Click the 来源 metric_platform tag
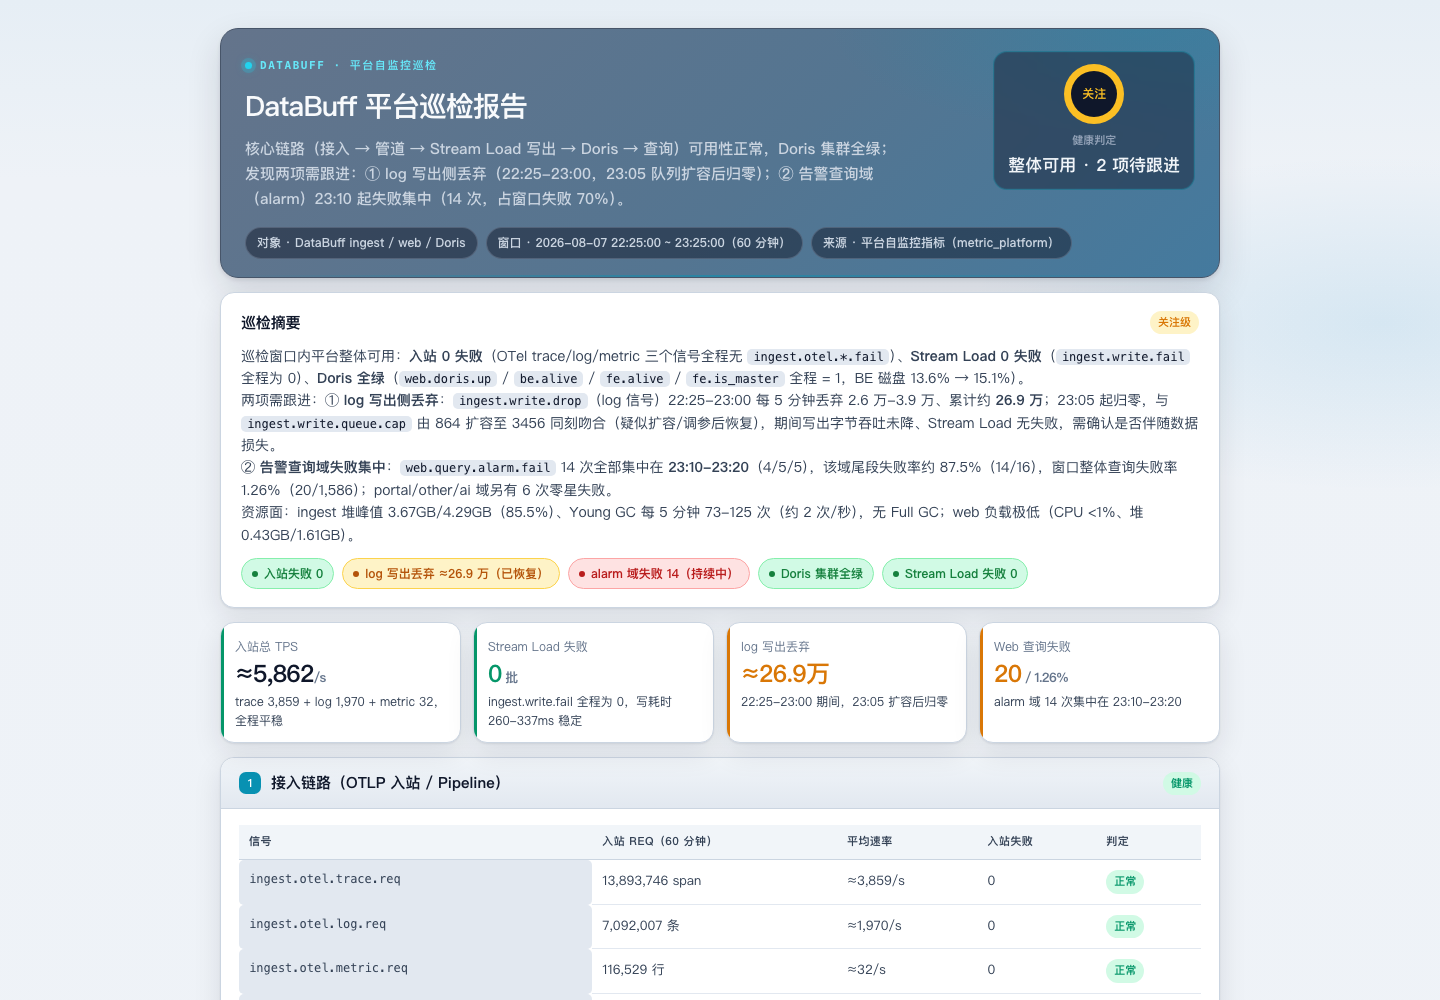This screenshot has height=1000, width=1440. (x=941, y=243)
